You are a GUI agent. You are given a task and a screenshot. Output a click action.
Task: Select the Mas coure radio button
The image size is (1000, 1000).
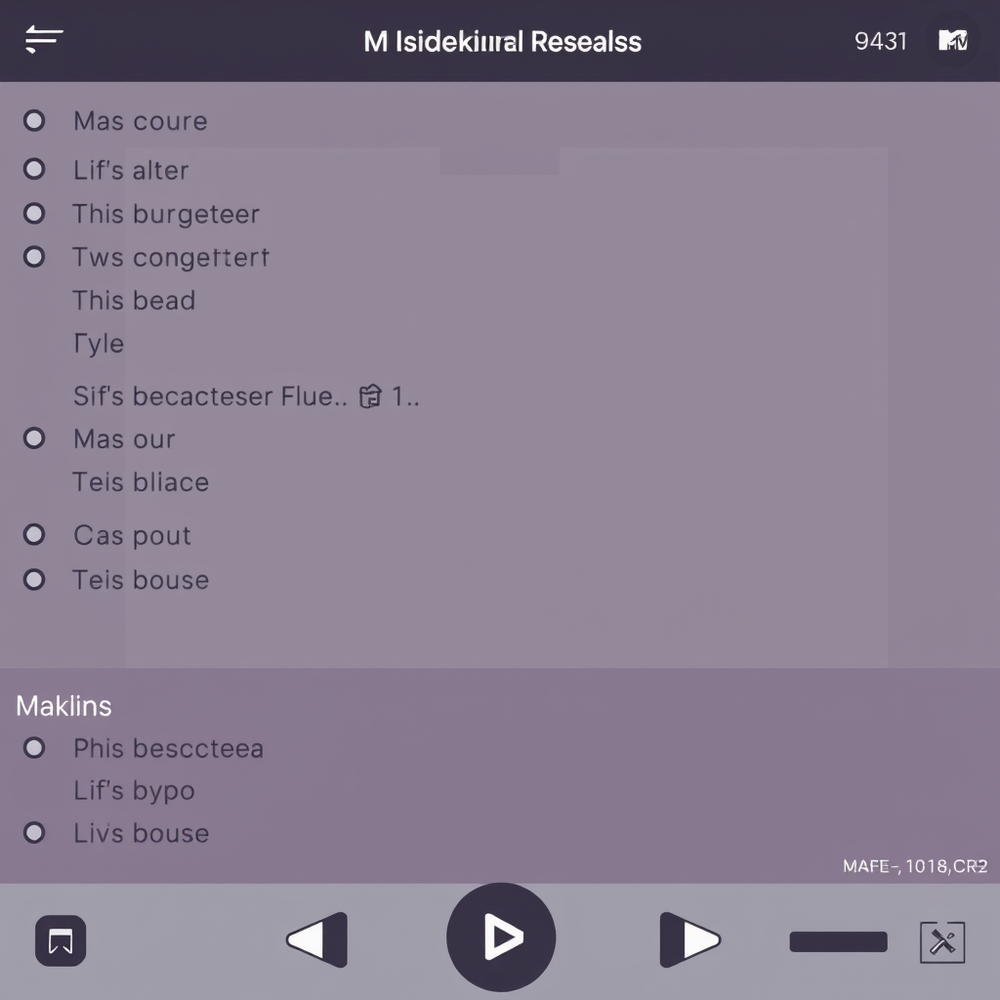tap(34, 121)
